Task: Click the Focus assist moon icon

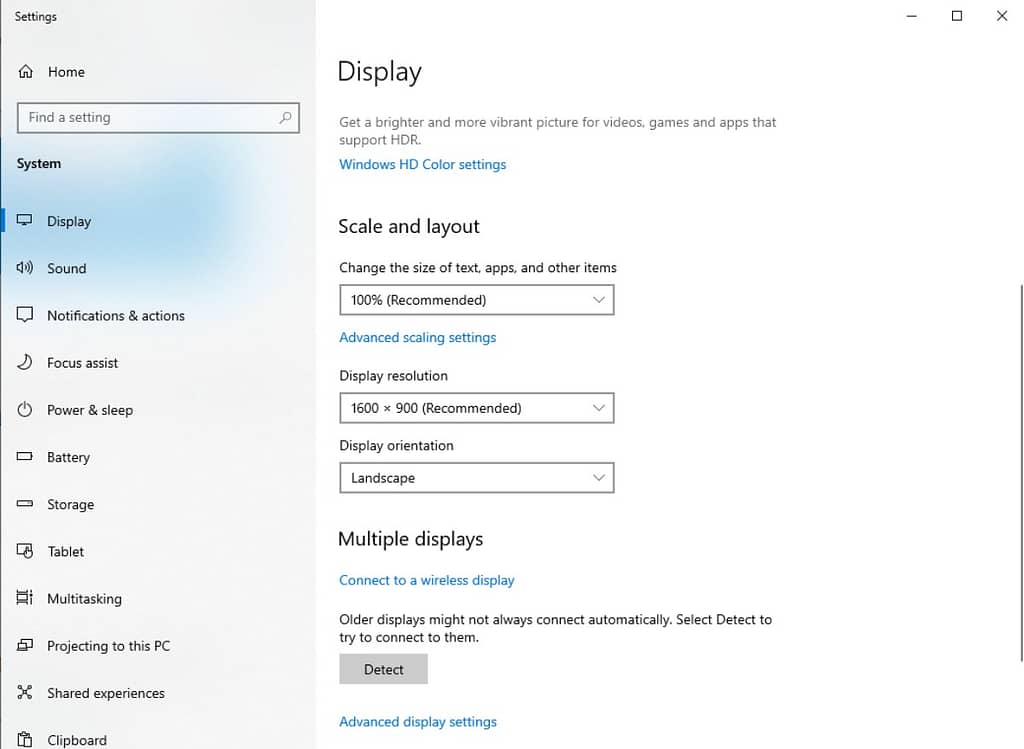Action: 25,362
